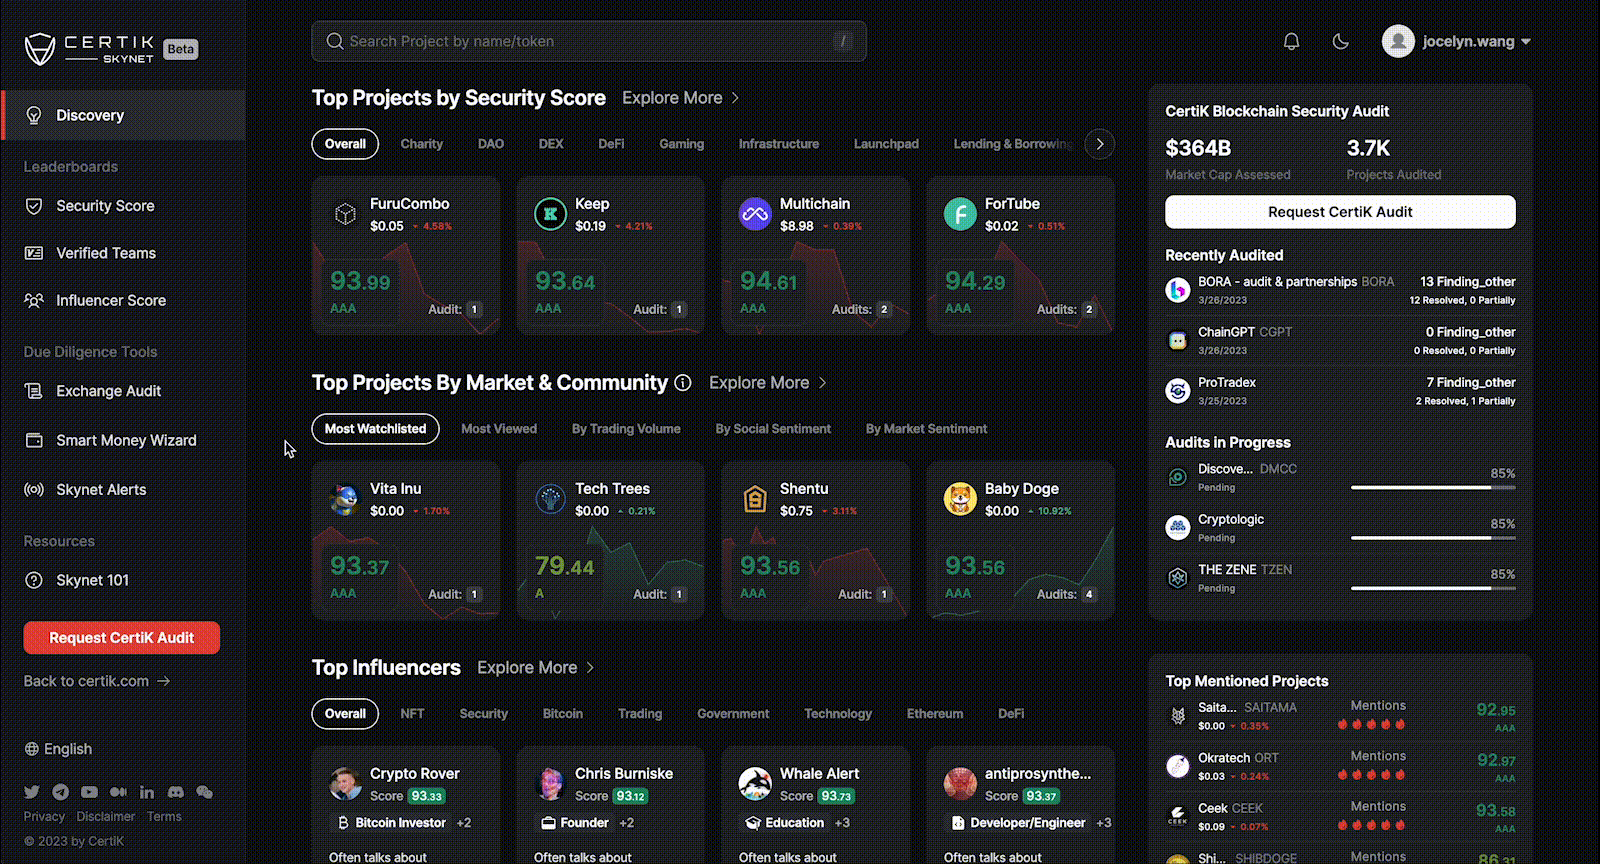Screen dimensions: 1600x864
Task: Select the Infrastructure category tab
Action: tap(779, 144)
